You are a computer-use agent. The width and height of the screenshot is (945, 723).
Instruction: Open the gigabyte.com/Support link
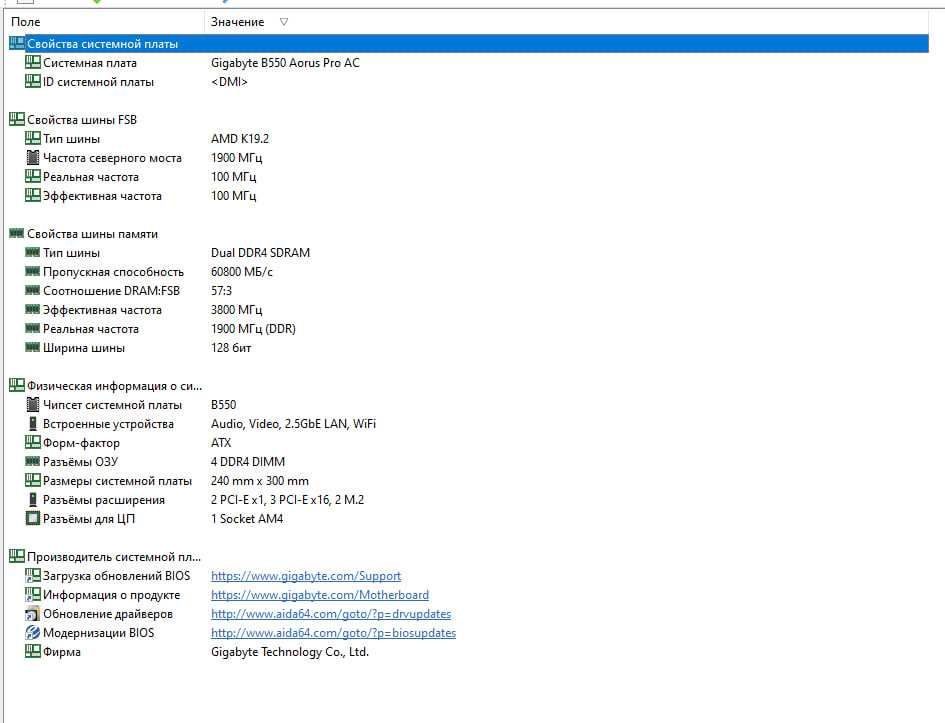(306, 575)
